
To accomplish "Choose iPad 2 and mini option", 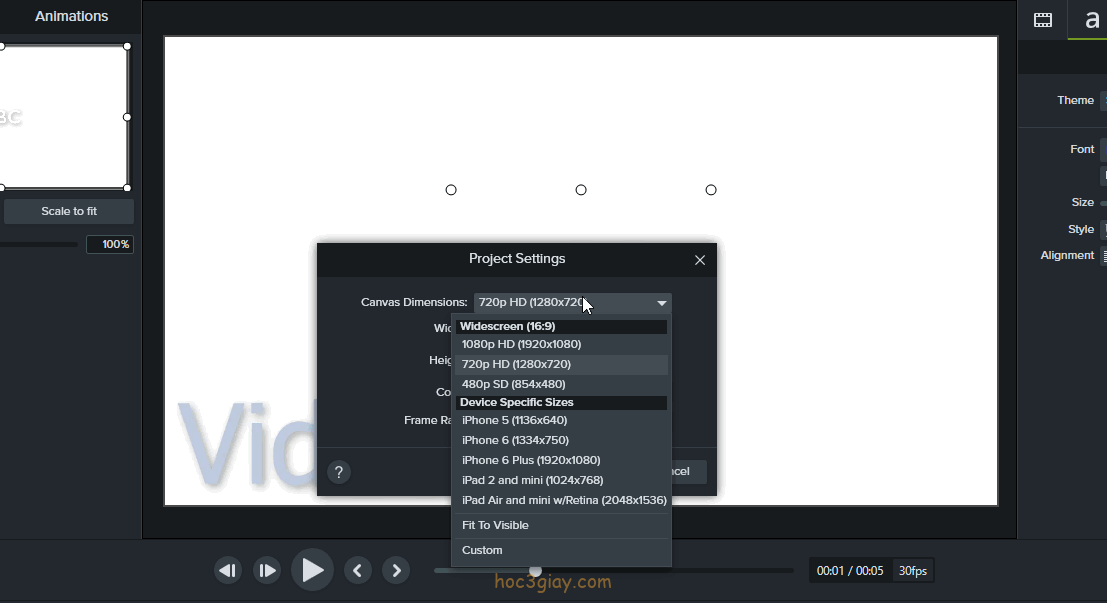I will click(x=532, y=480).
